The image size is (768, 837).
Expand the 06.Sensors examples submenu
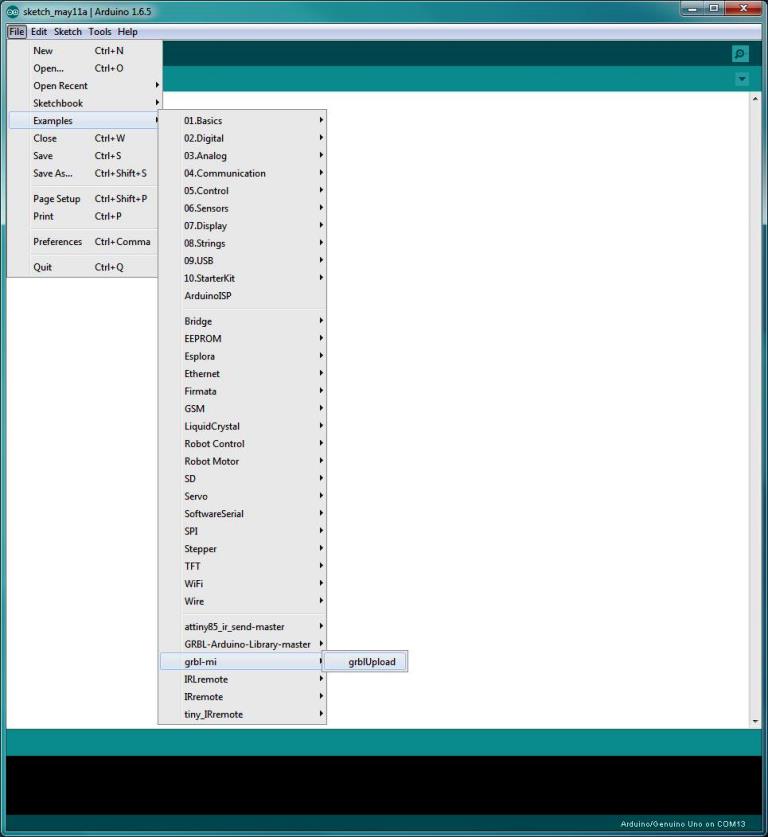(x=242, y=208)
